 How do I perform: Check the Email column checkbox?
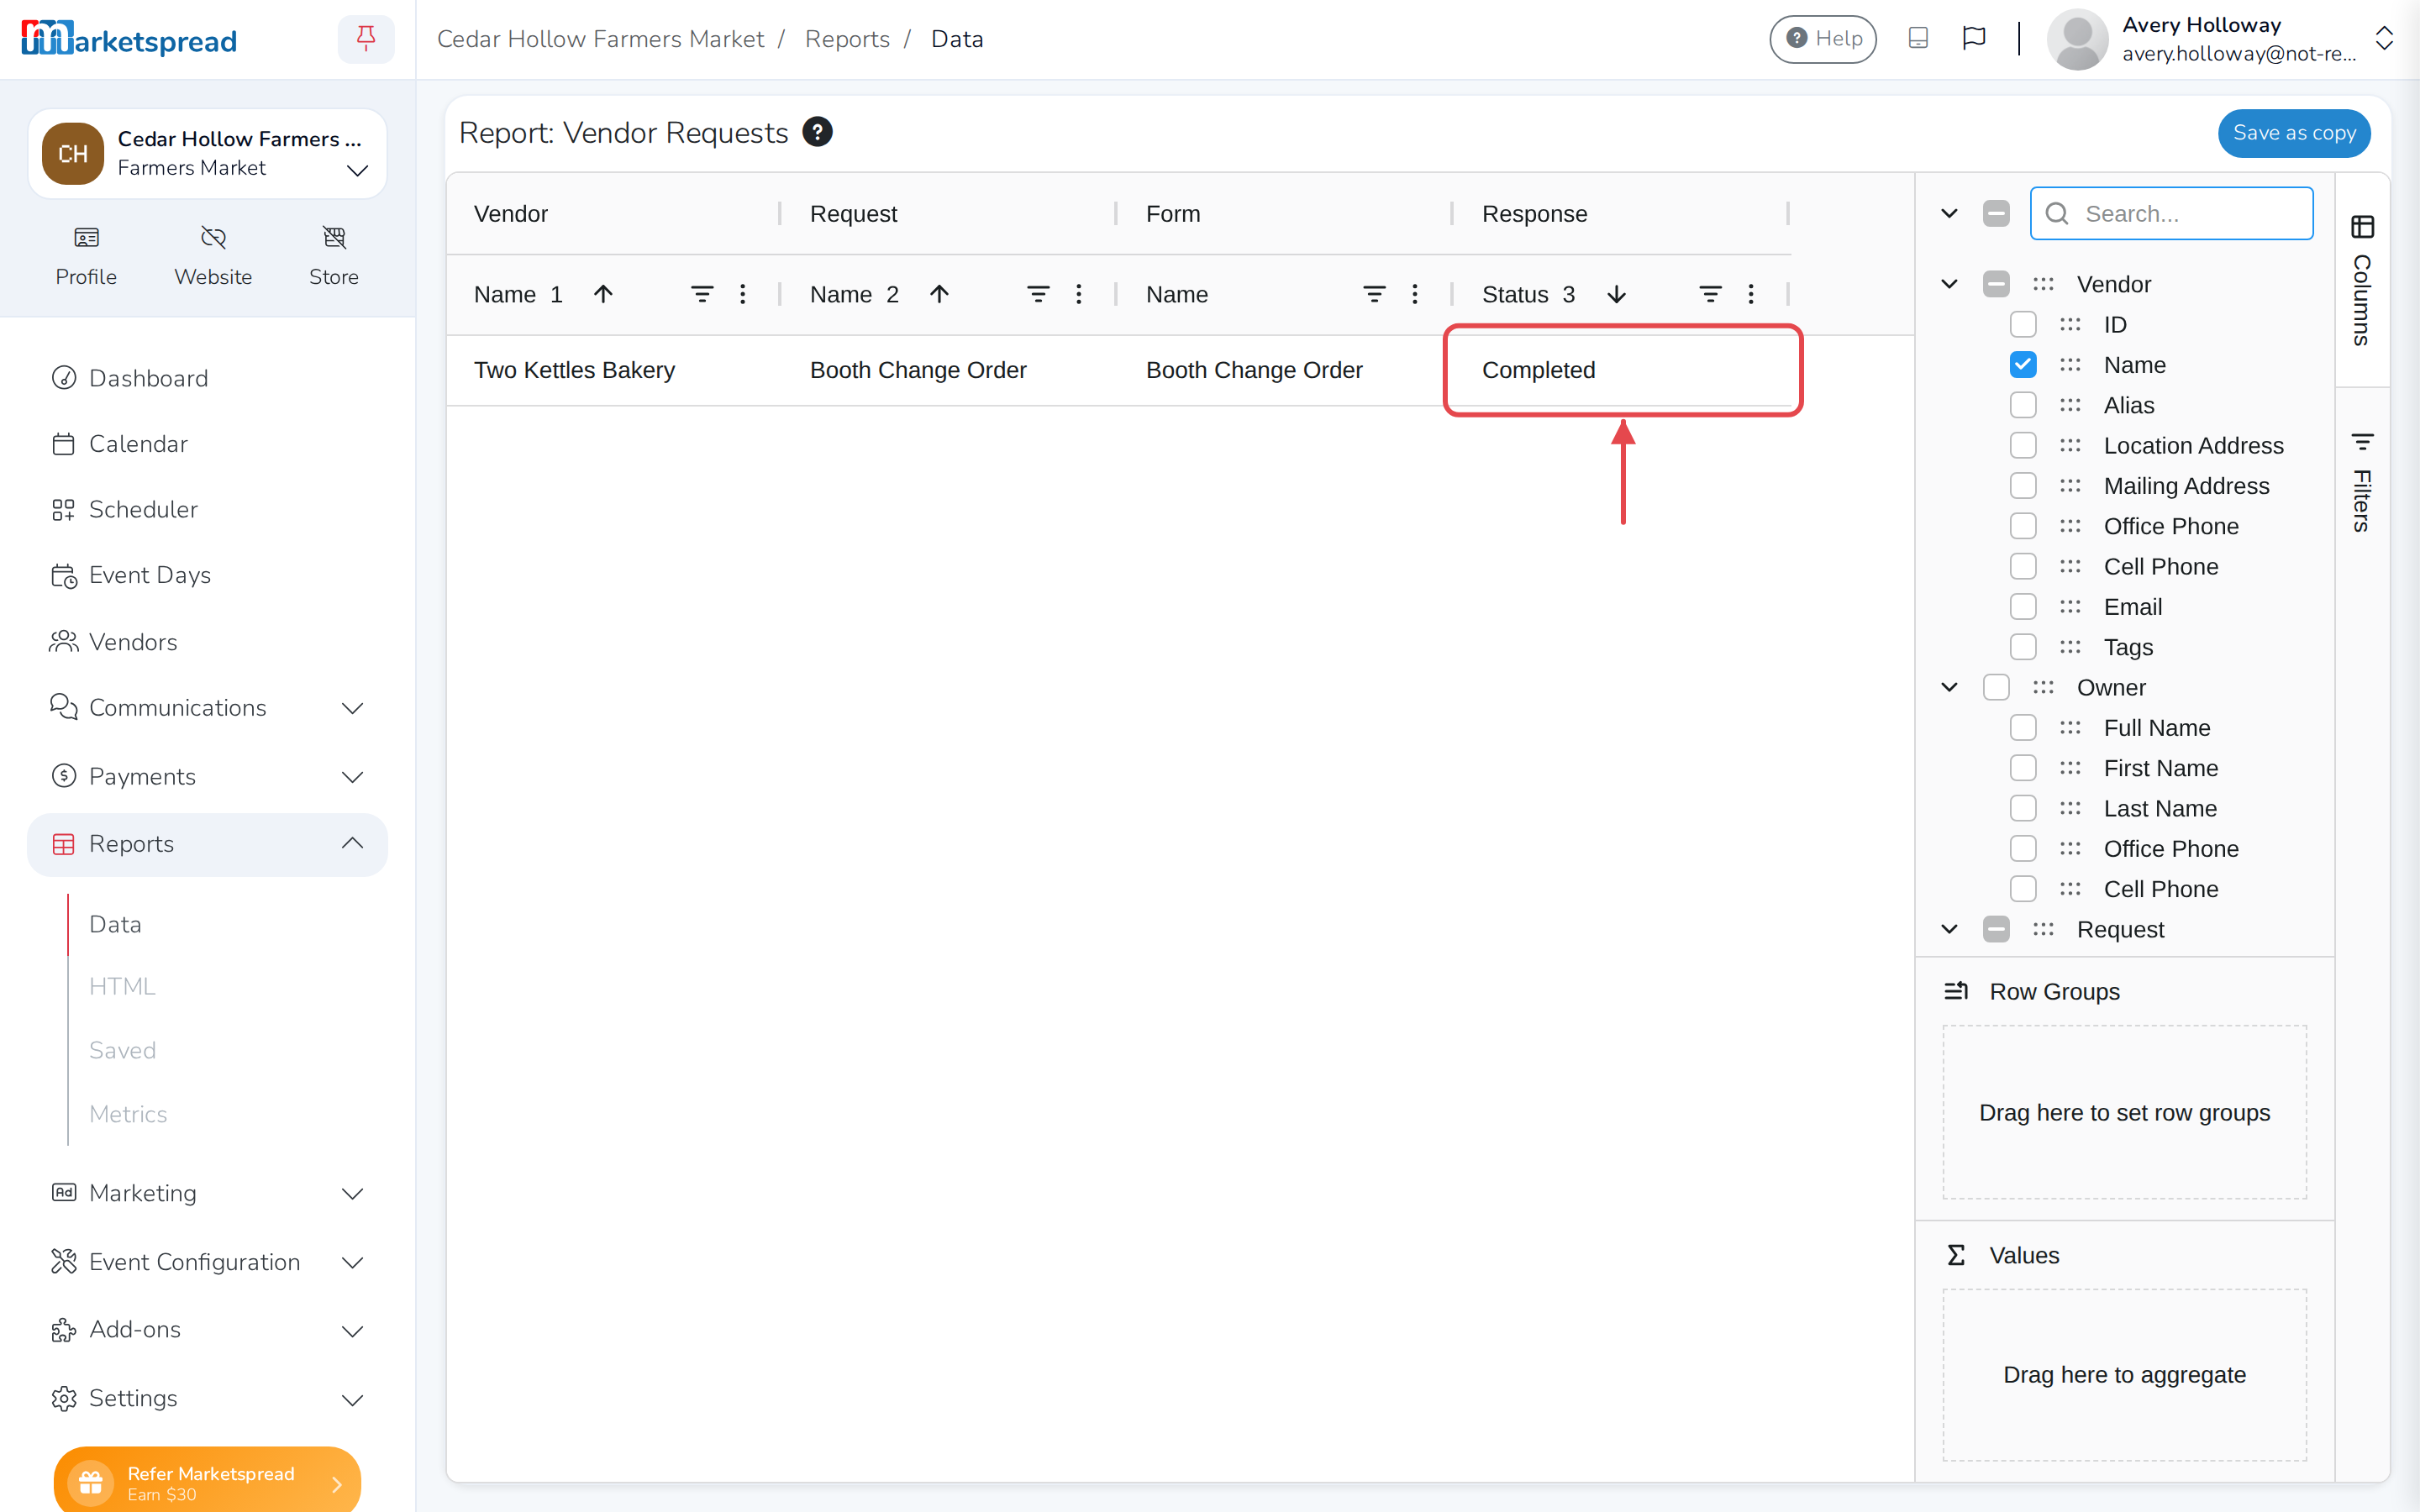(x=2022, y=607)
